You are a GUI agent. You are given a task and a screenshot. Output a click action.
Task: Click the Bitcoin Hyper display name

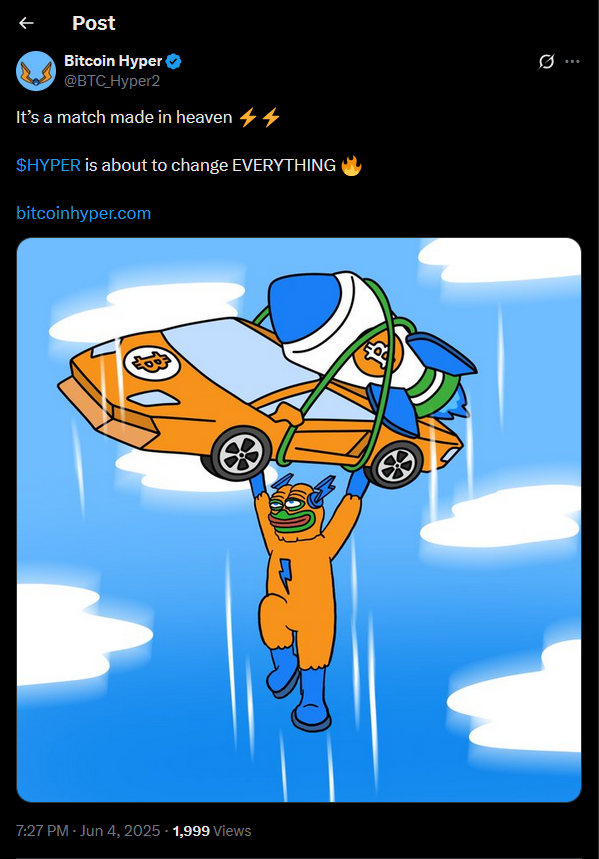(113, 61)
